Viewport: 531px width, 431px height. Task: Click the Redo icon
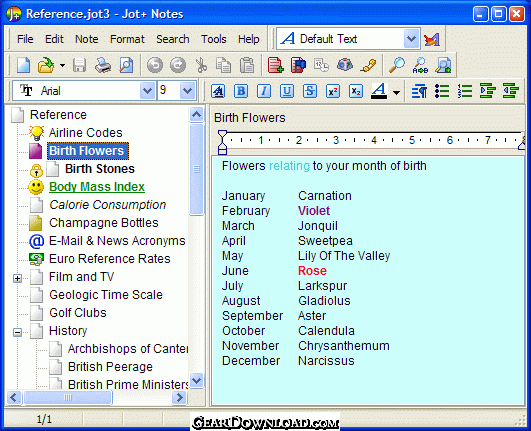[178, 65]
